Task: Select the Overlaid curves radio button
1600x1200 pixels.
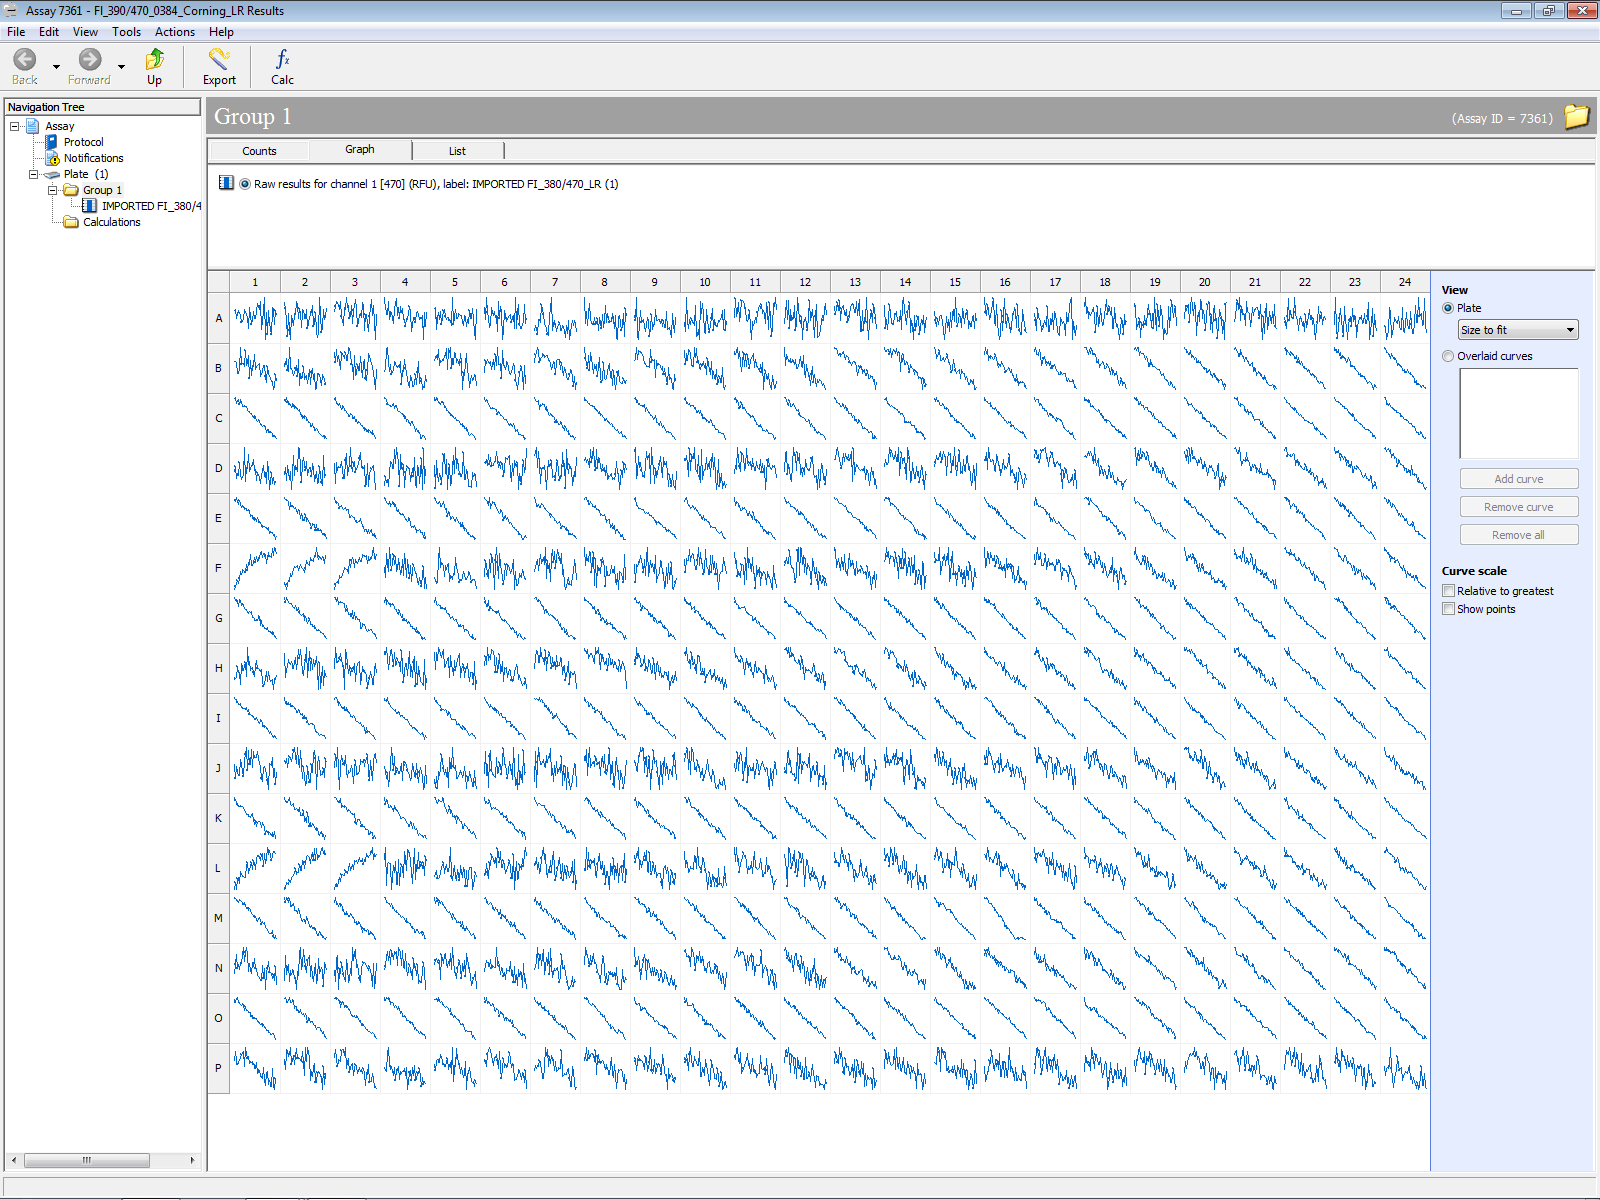Action: click(x=1448, y=356)
